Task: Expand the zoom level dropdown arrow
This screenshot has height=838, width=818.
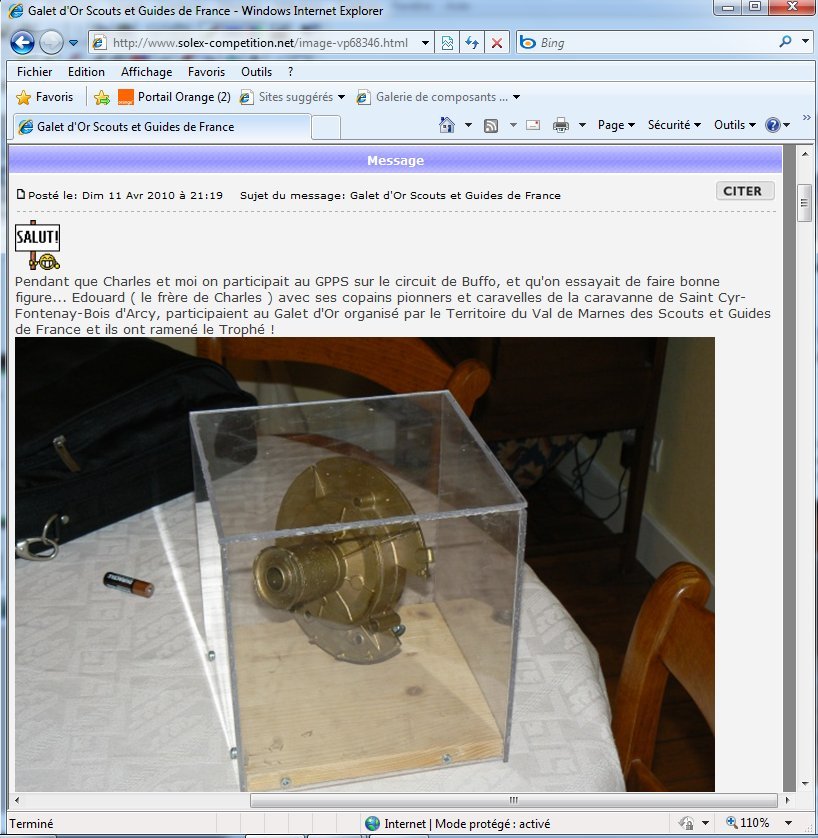Action: pos(788,823)
